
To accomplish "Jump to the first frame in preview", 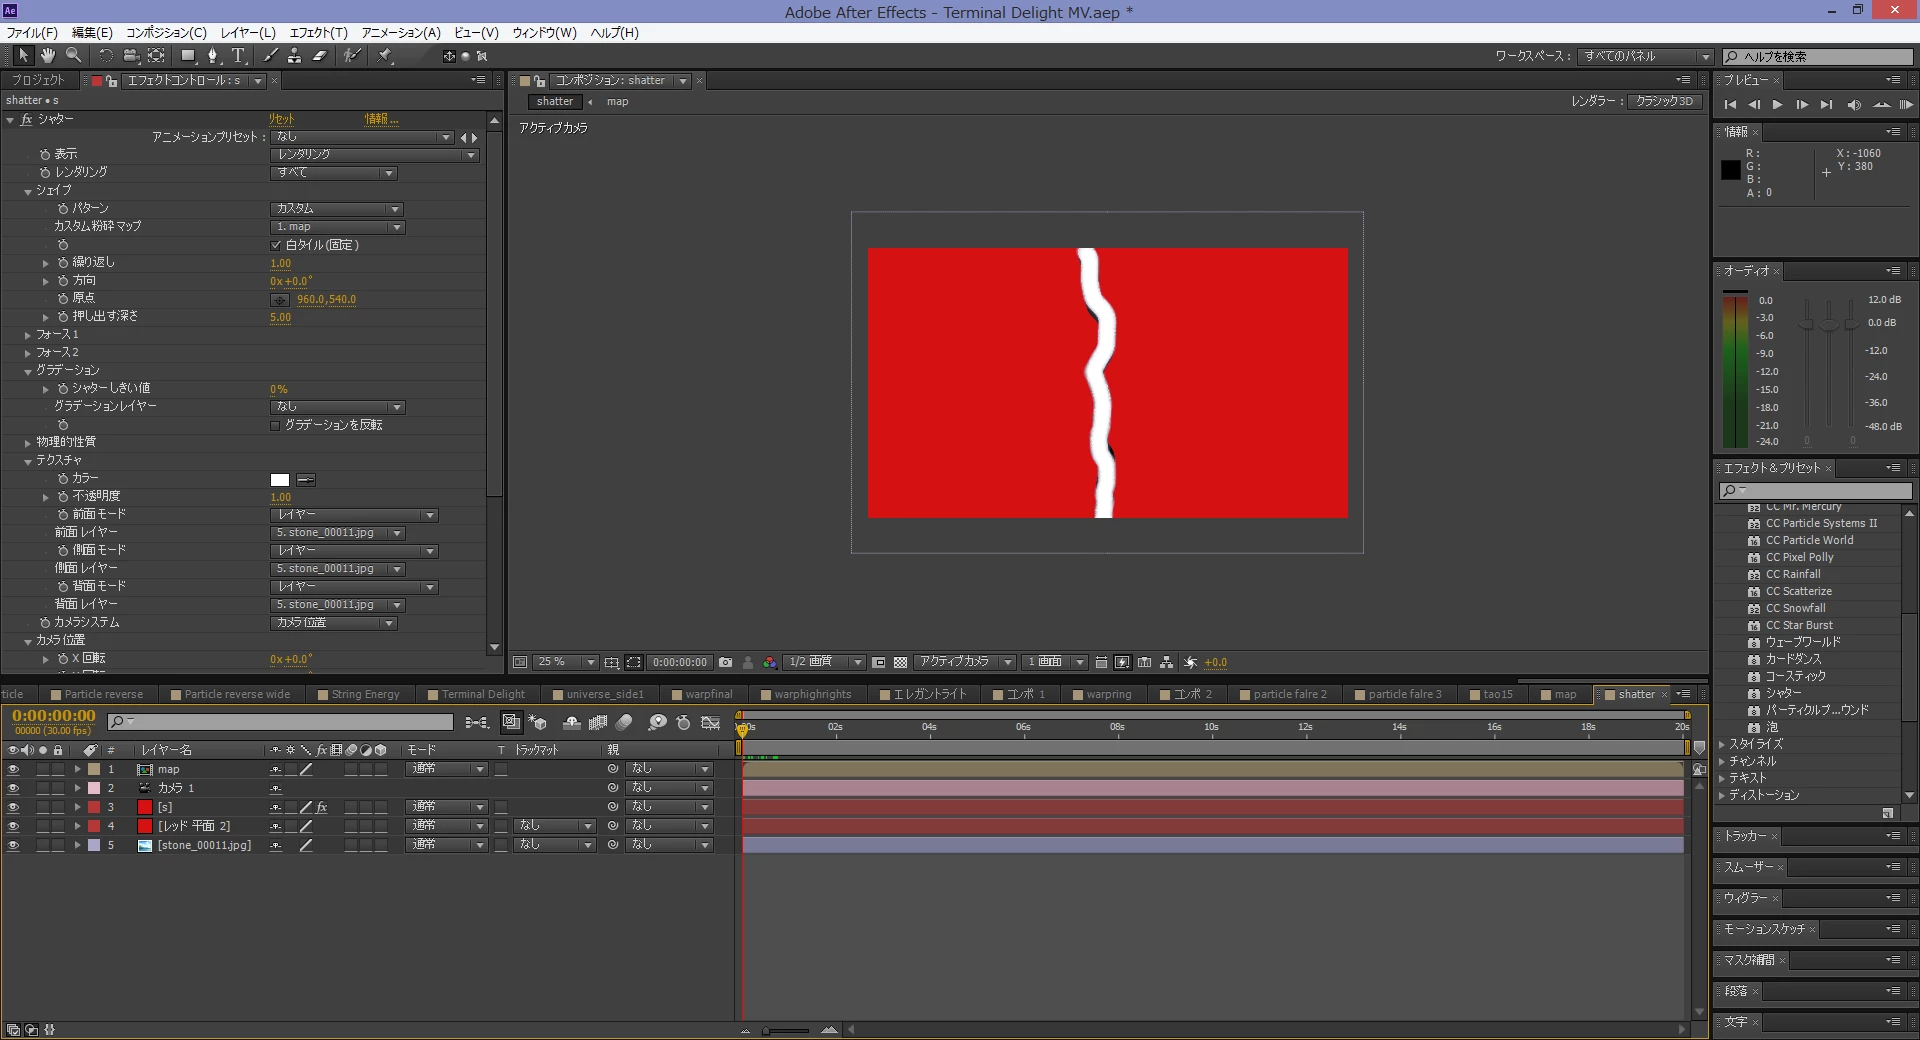I will (1730, 105).
